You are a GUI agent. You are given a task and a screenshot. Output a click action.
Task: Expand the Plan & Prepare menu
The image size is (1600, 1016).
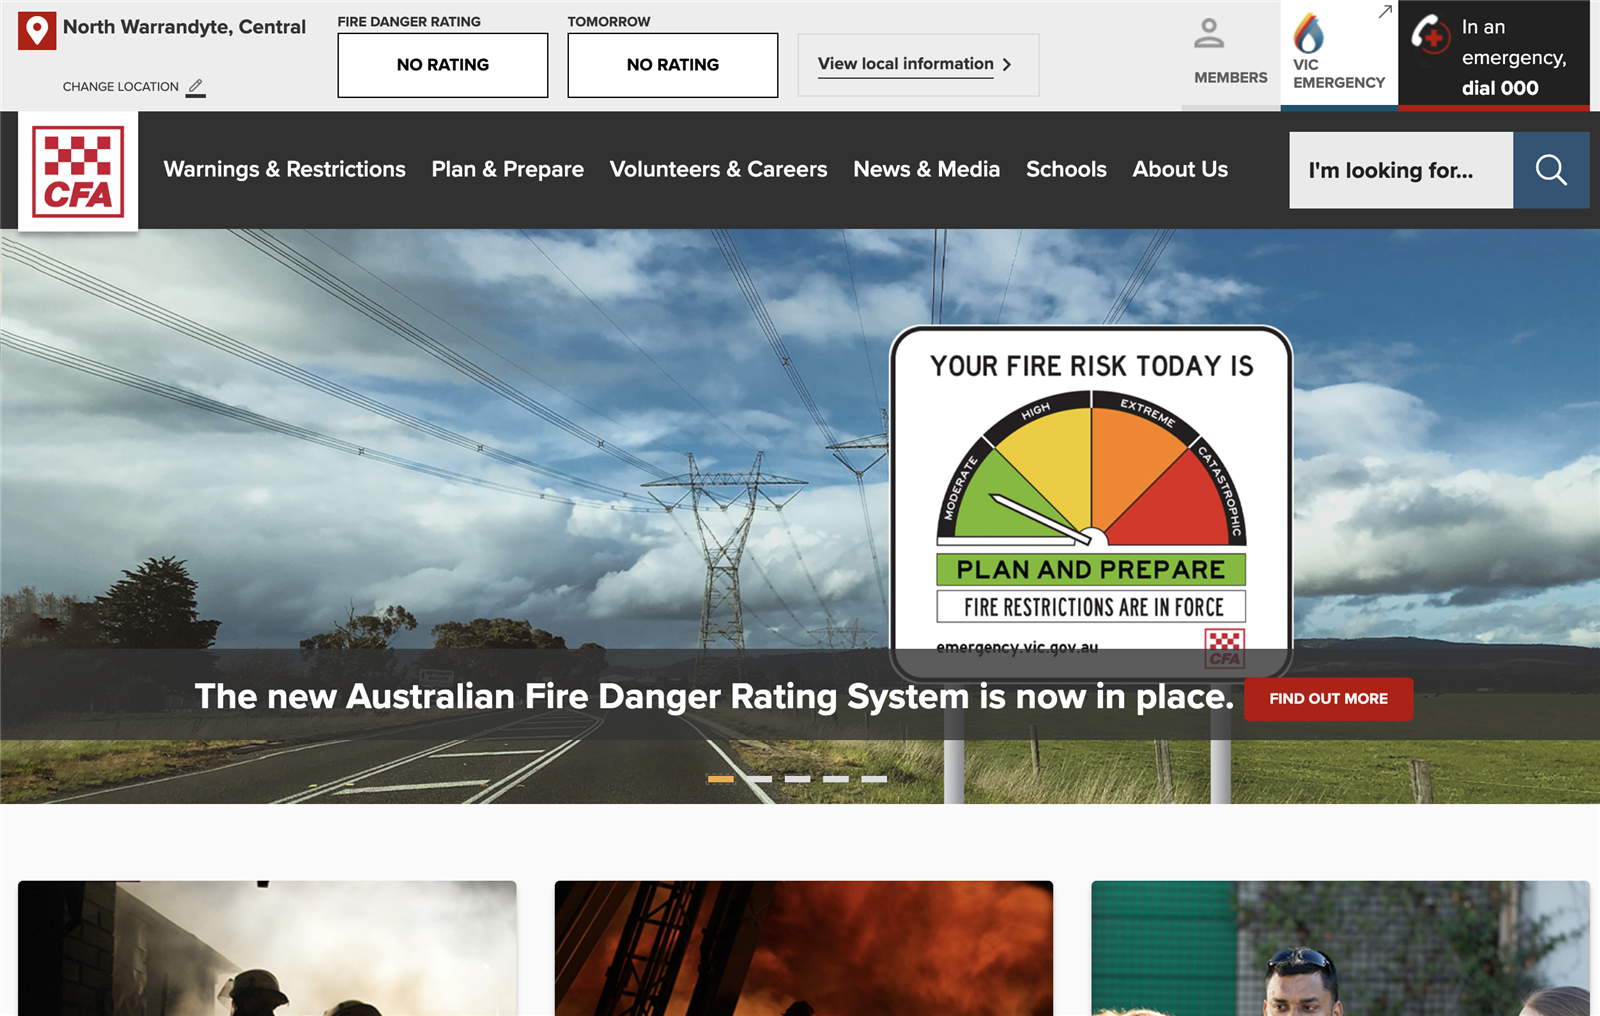[507, 169]
